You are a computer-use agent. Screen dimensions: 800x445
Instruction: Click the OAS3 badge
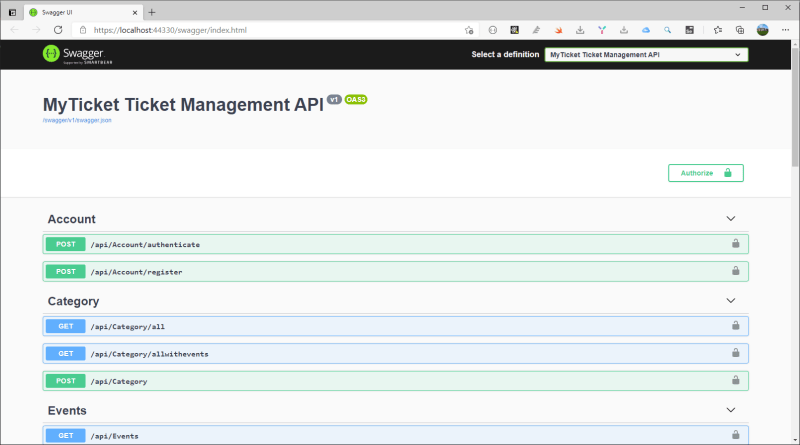[x=356, y=100]
